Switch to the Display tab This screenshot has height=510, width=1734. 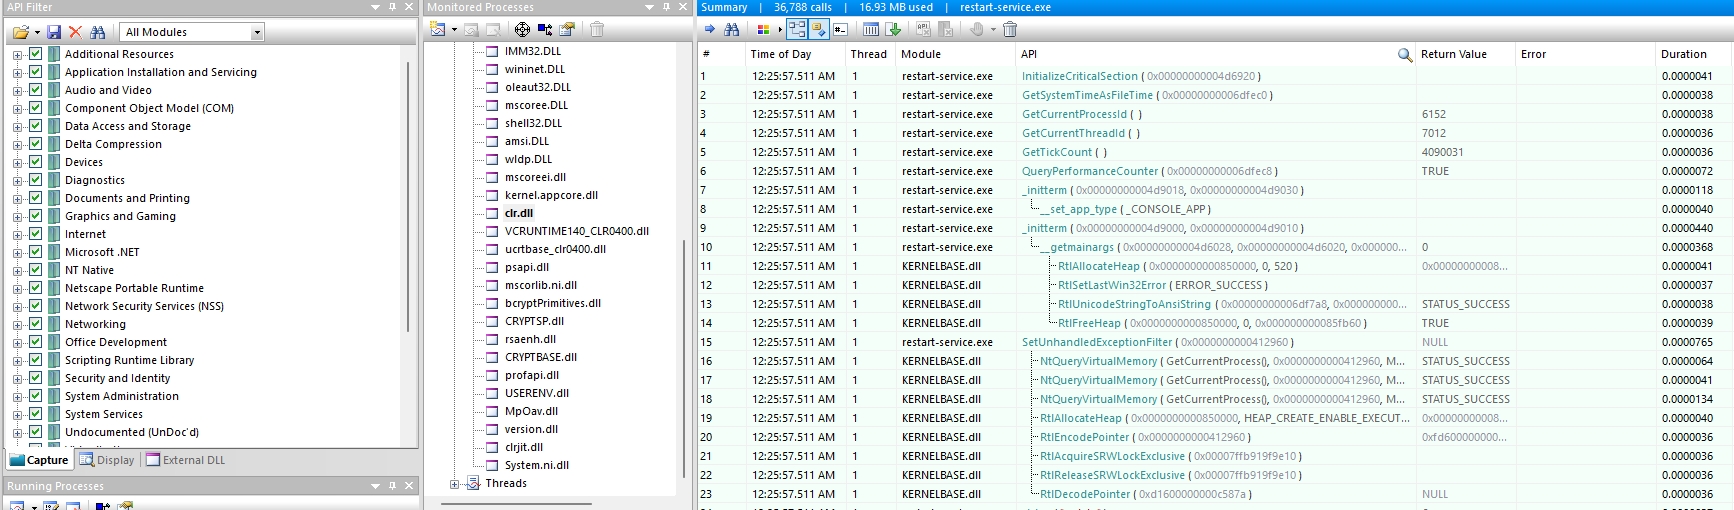pyautogui.click(x=107, y=460)
